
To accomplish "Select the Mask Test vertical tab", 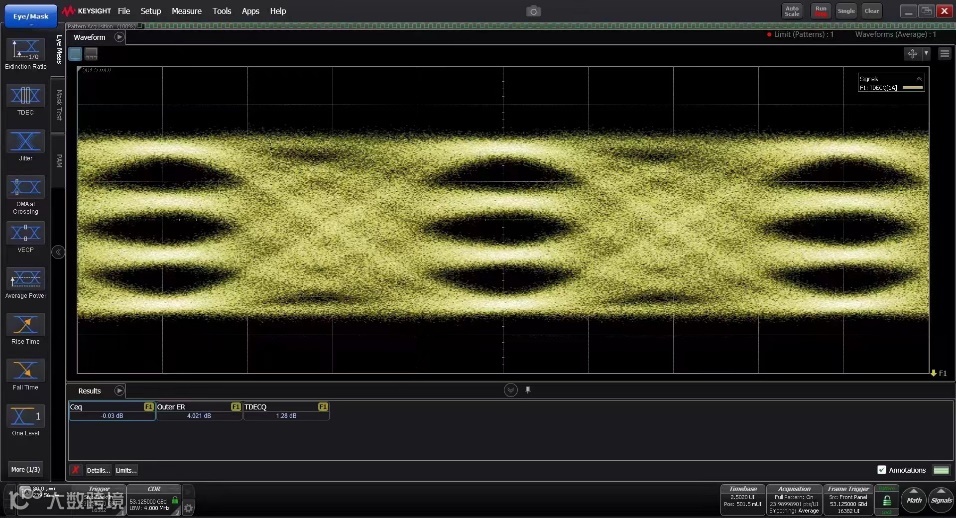I will point(59,105).
